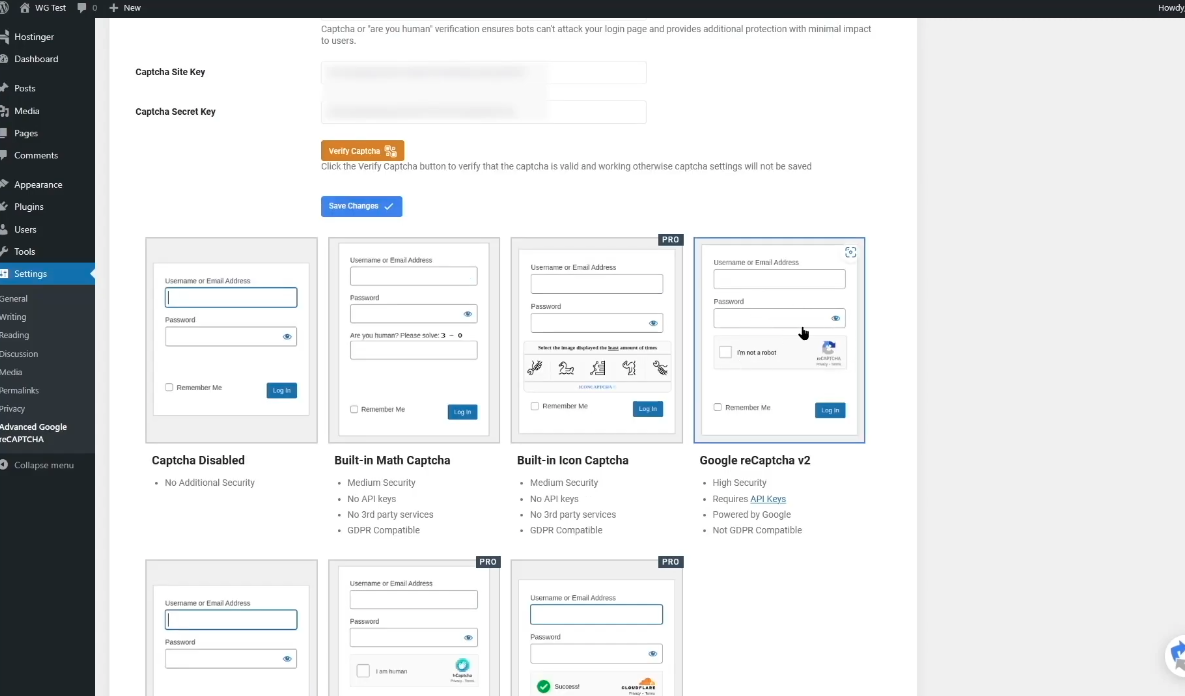Follow the API Keys link

point(768,499)
